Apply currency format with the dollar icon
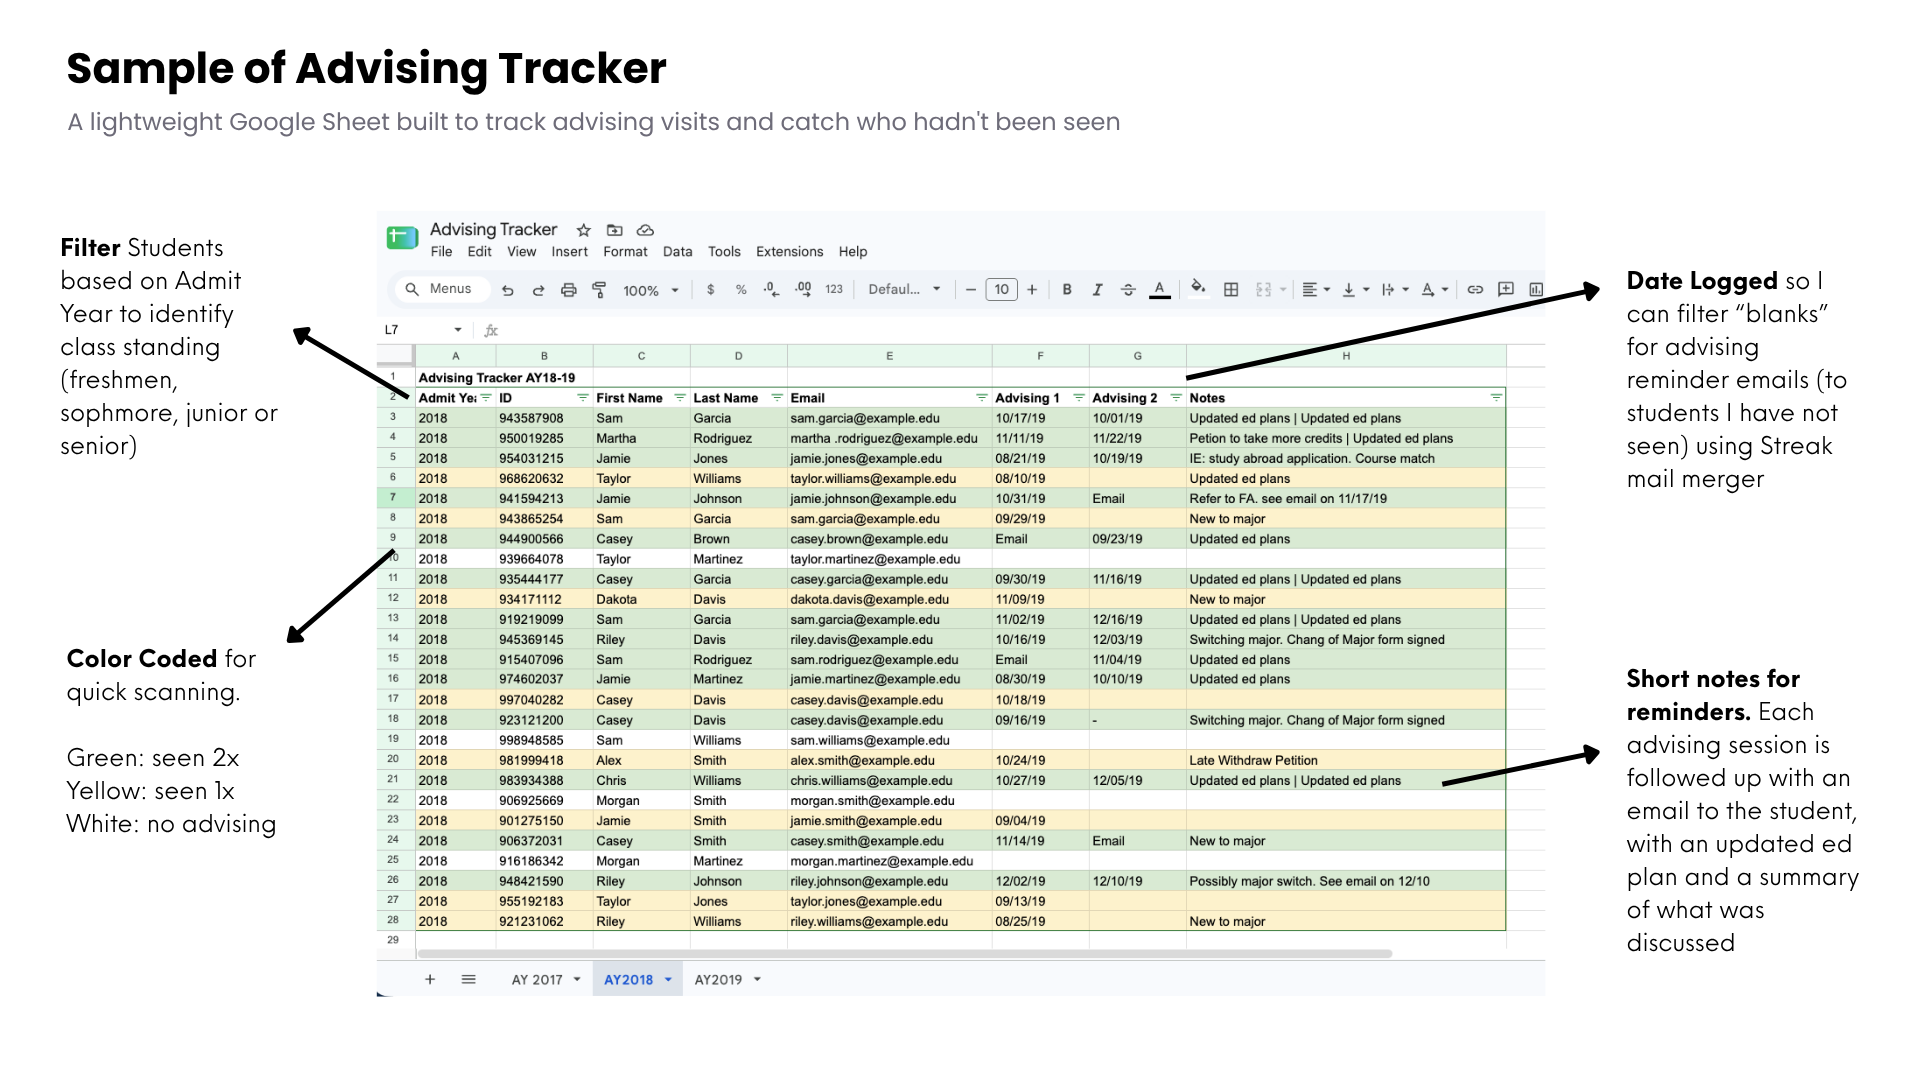Image resolution: width=1920 pixels, height=1080 pixels. (711, 290)
